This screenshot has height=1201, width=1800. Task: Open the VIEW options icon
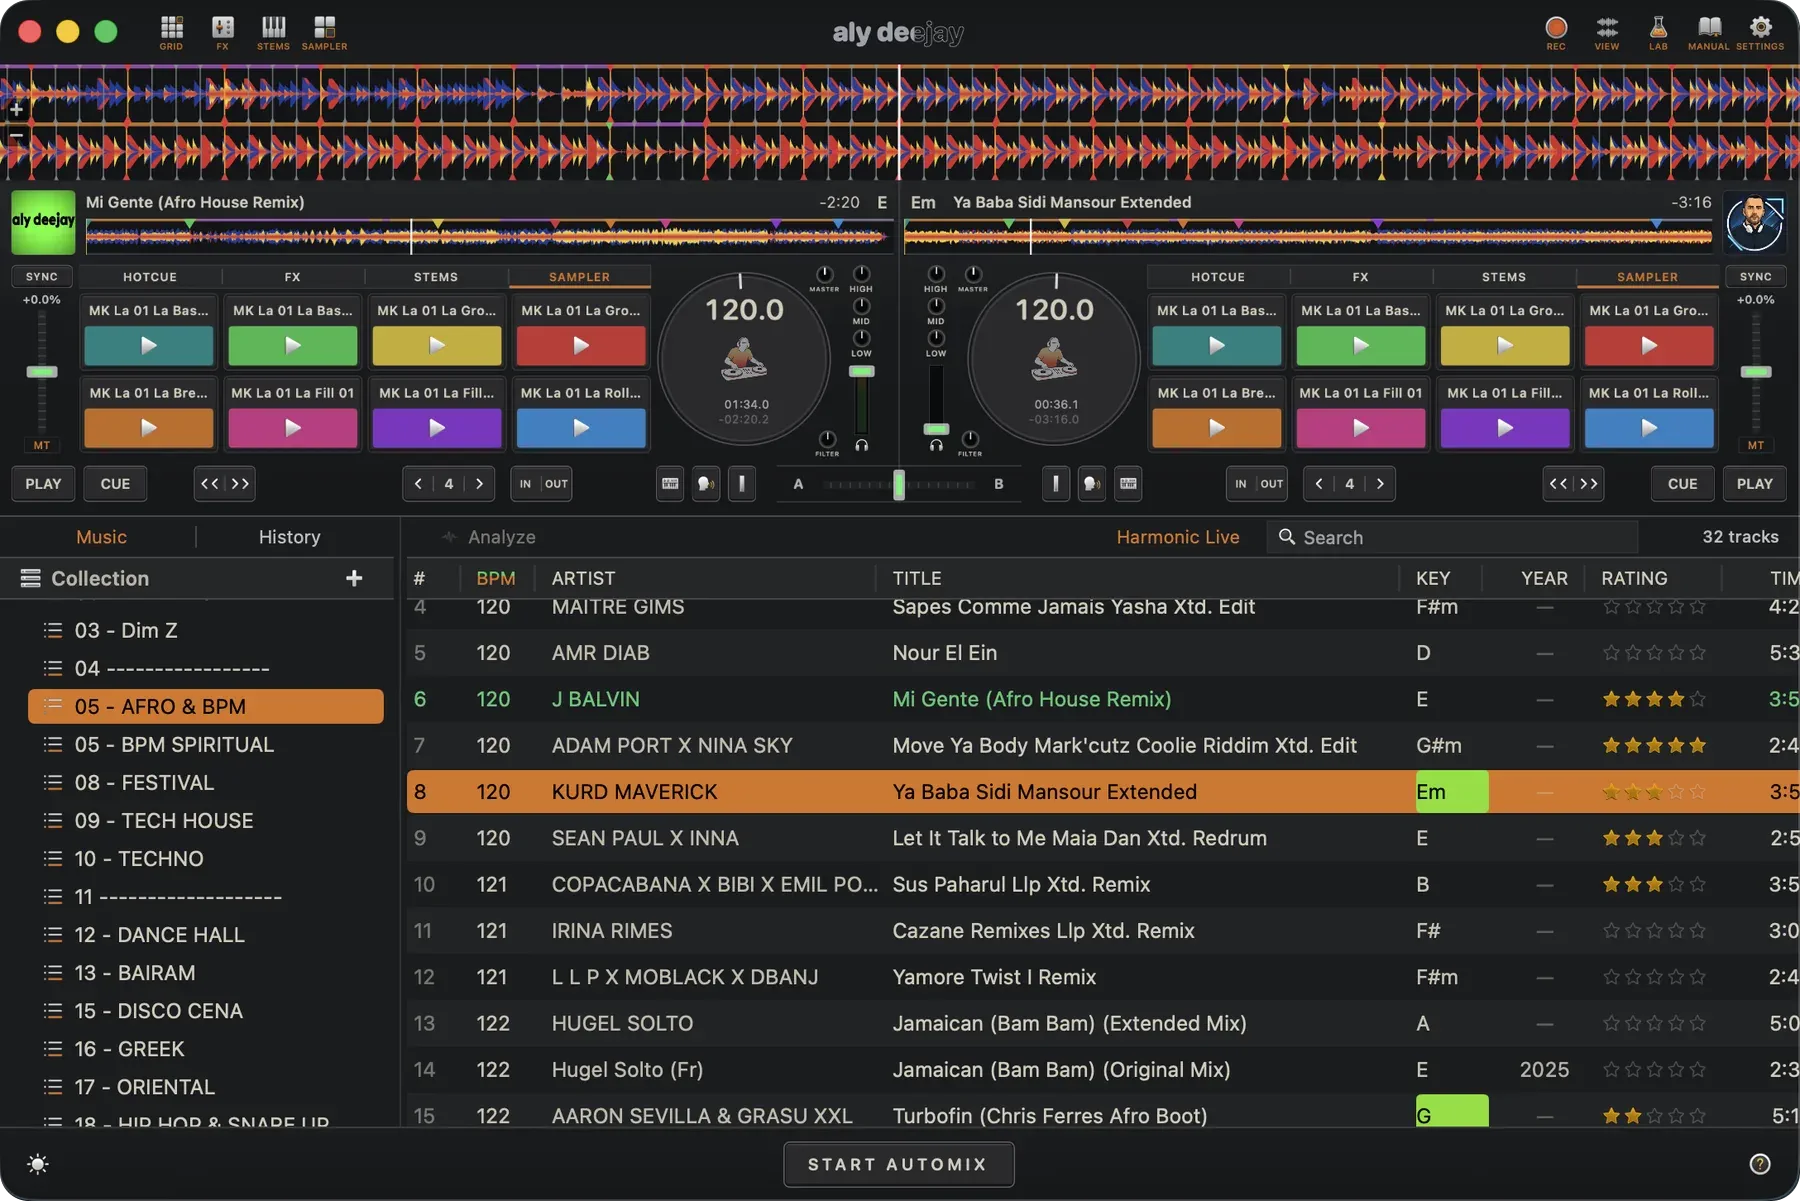pos(1607,32)
